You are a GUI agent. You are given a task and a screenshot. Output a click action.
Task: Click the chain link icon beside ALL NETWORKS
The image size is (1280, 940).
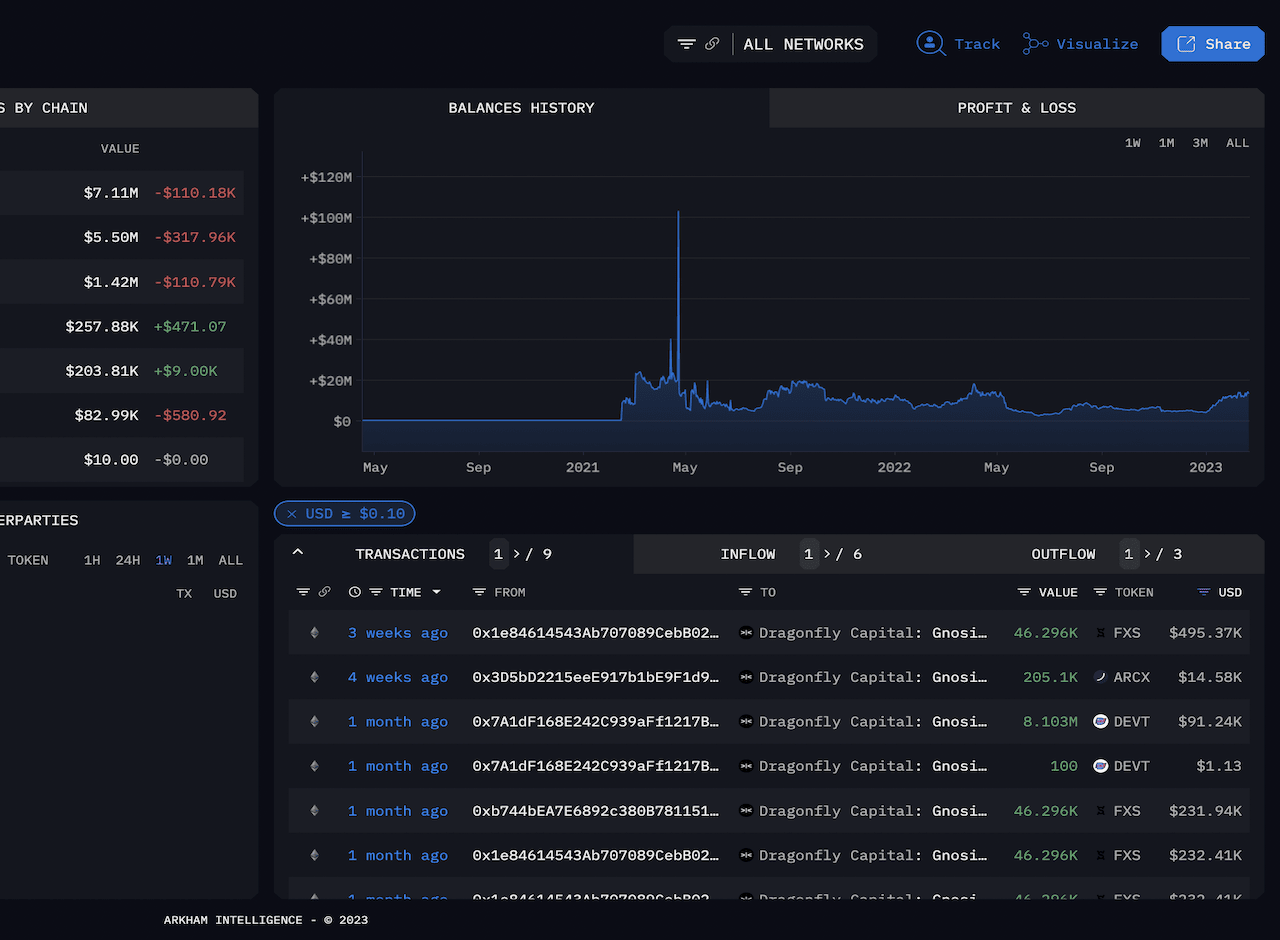(x=712, y=44)
